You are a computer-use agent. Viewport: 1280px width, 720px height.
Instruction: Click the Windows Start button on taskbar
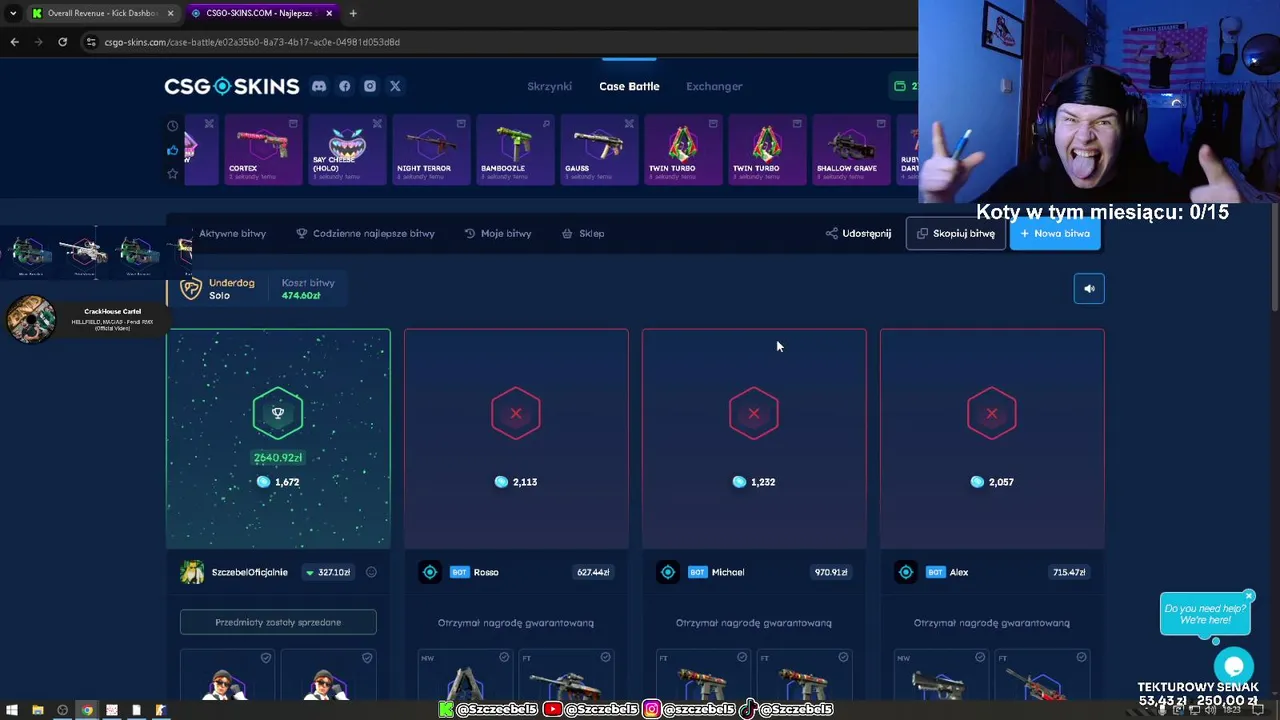coord(13,710)
